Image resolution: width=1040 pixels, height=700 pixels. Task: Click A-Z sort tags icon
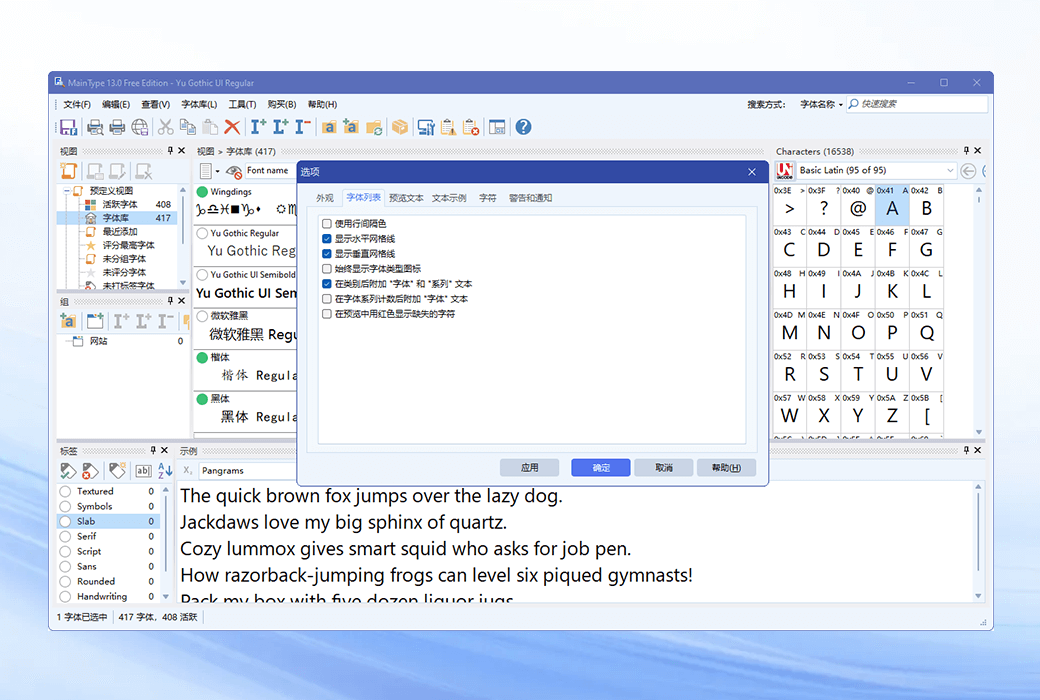point(165,471)
